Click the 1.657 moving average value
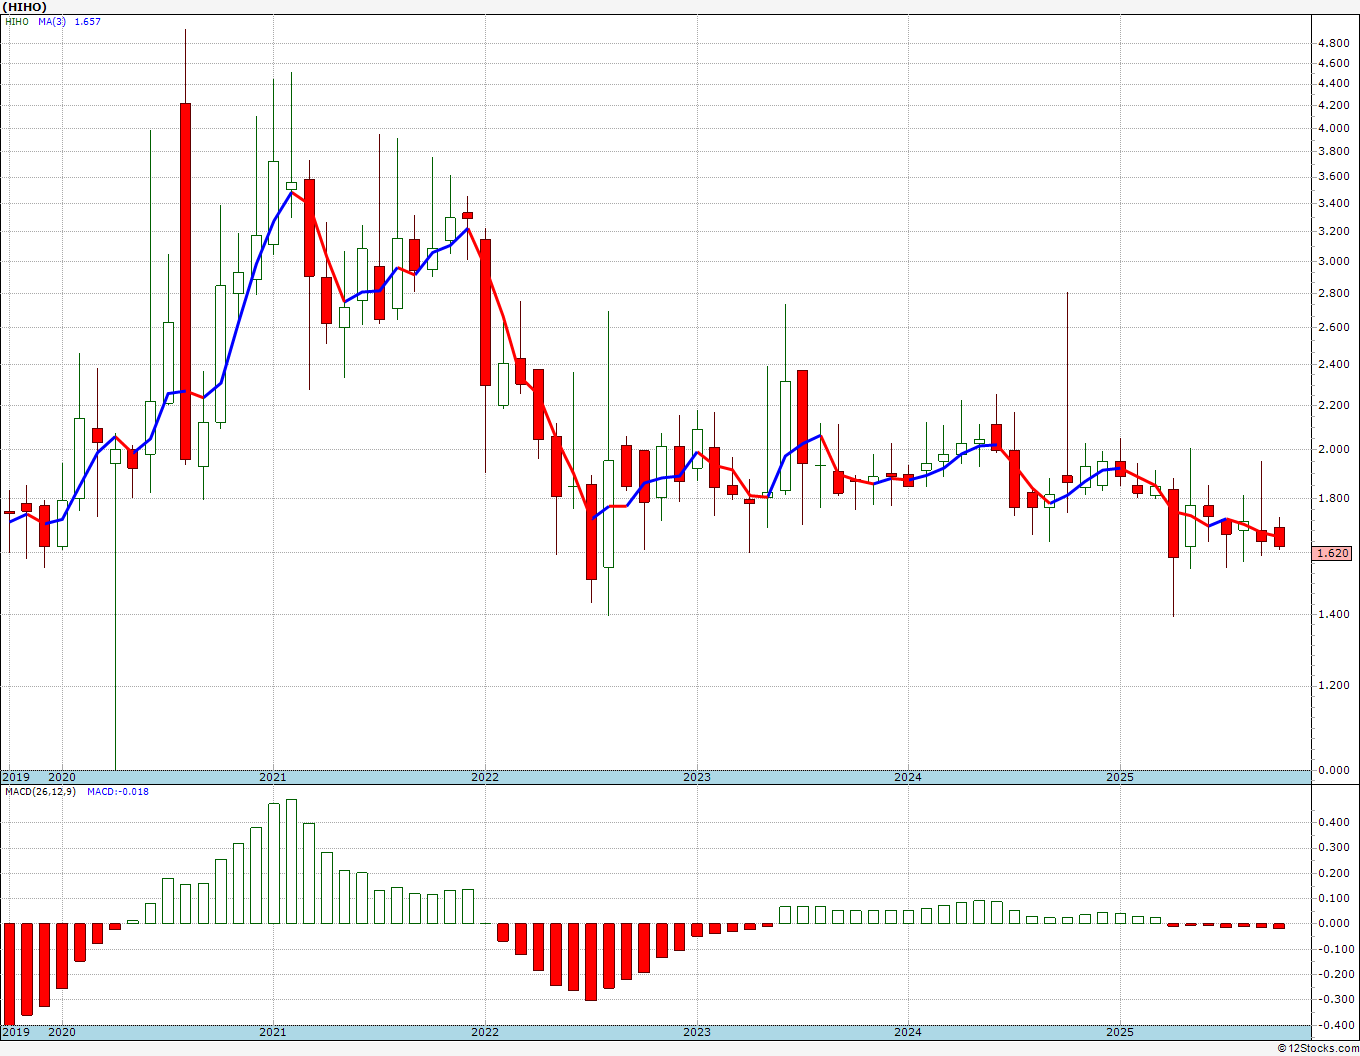Image resolution: width=1360 pixels, height=1056 pixels. click(x=87, y=21)
